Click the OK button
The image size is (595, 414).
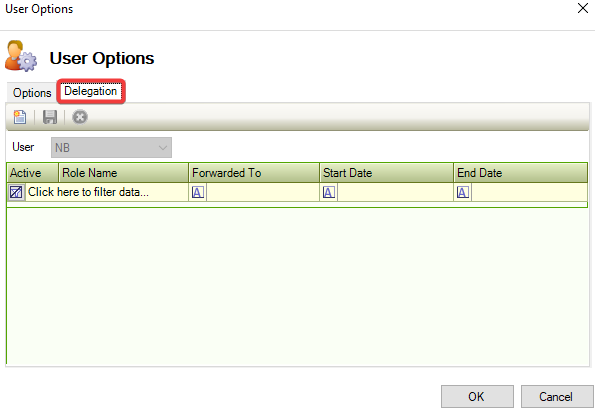(x=477, y=397)
